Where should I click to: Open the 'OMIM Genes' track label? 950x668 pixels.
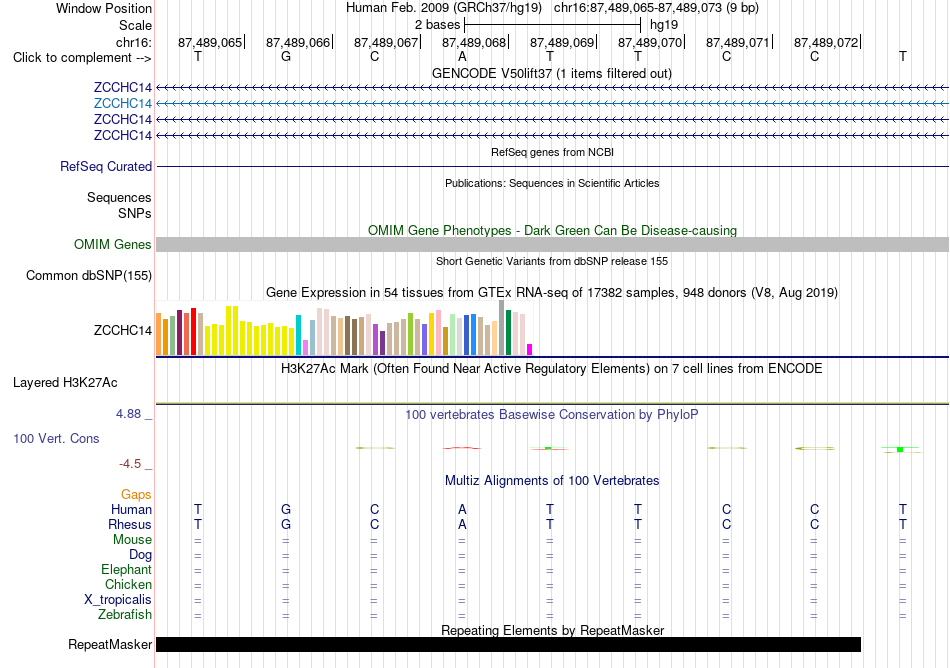(112, 245)
